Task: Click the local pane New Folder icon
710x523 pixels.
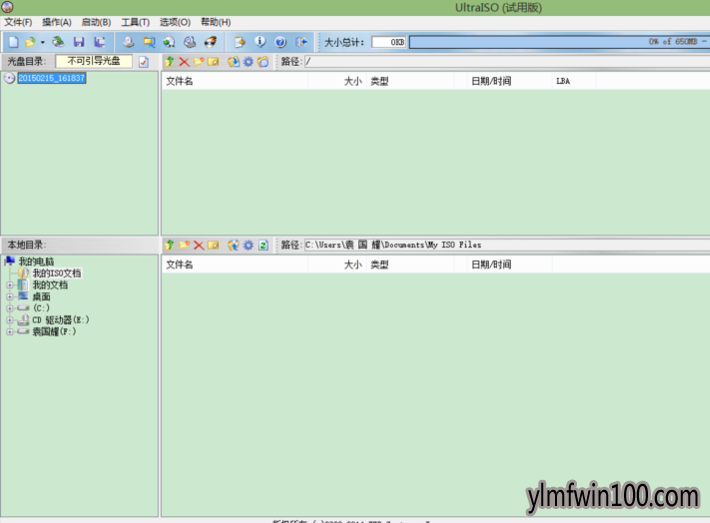Action: pos(184,245)
